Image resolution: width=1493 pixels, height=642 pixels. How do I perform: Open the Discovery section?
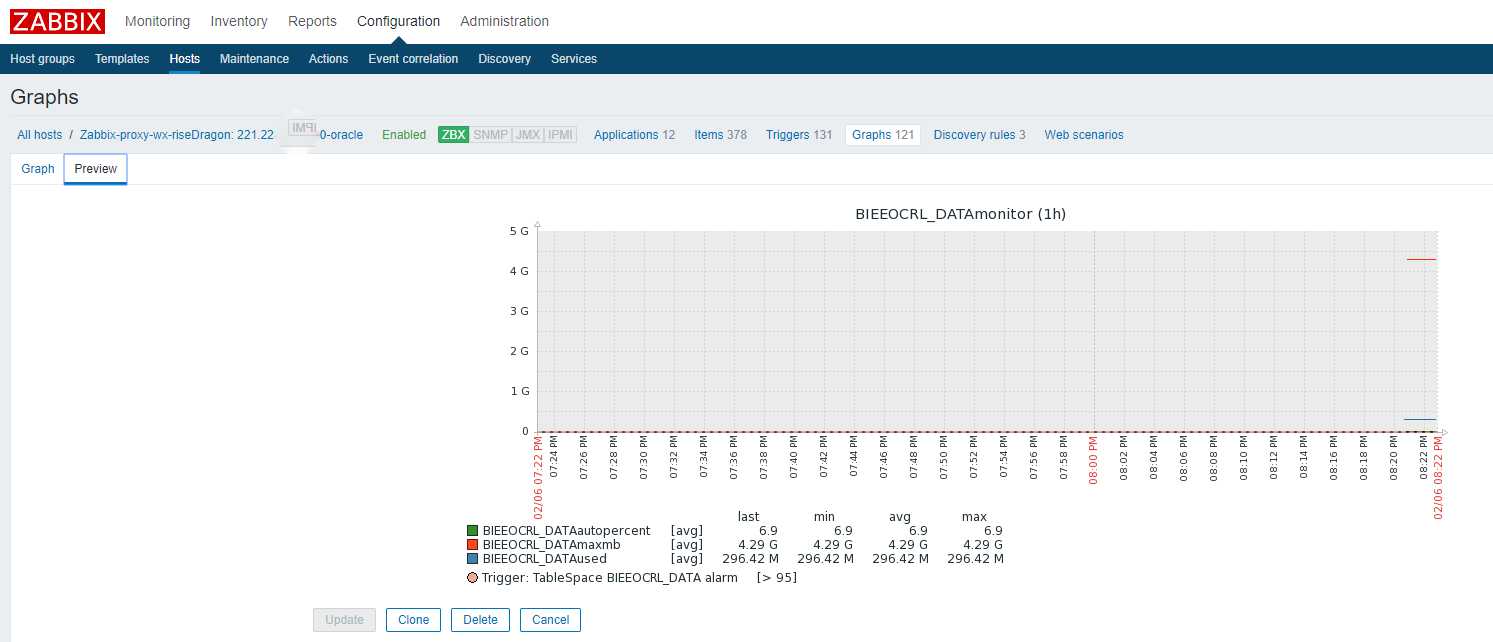click(504, 59)
